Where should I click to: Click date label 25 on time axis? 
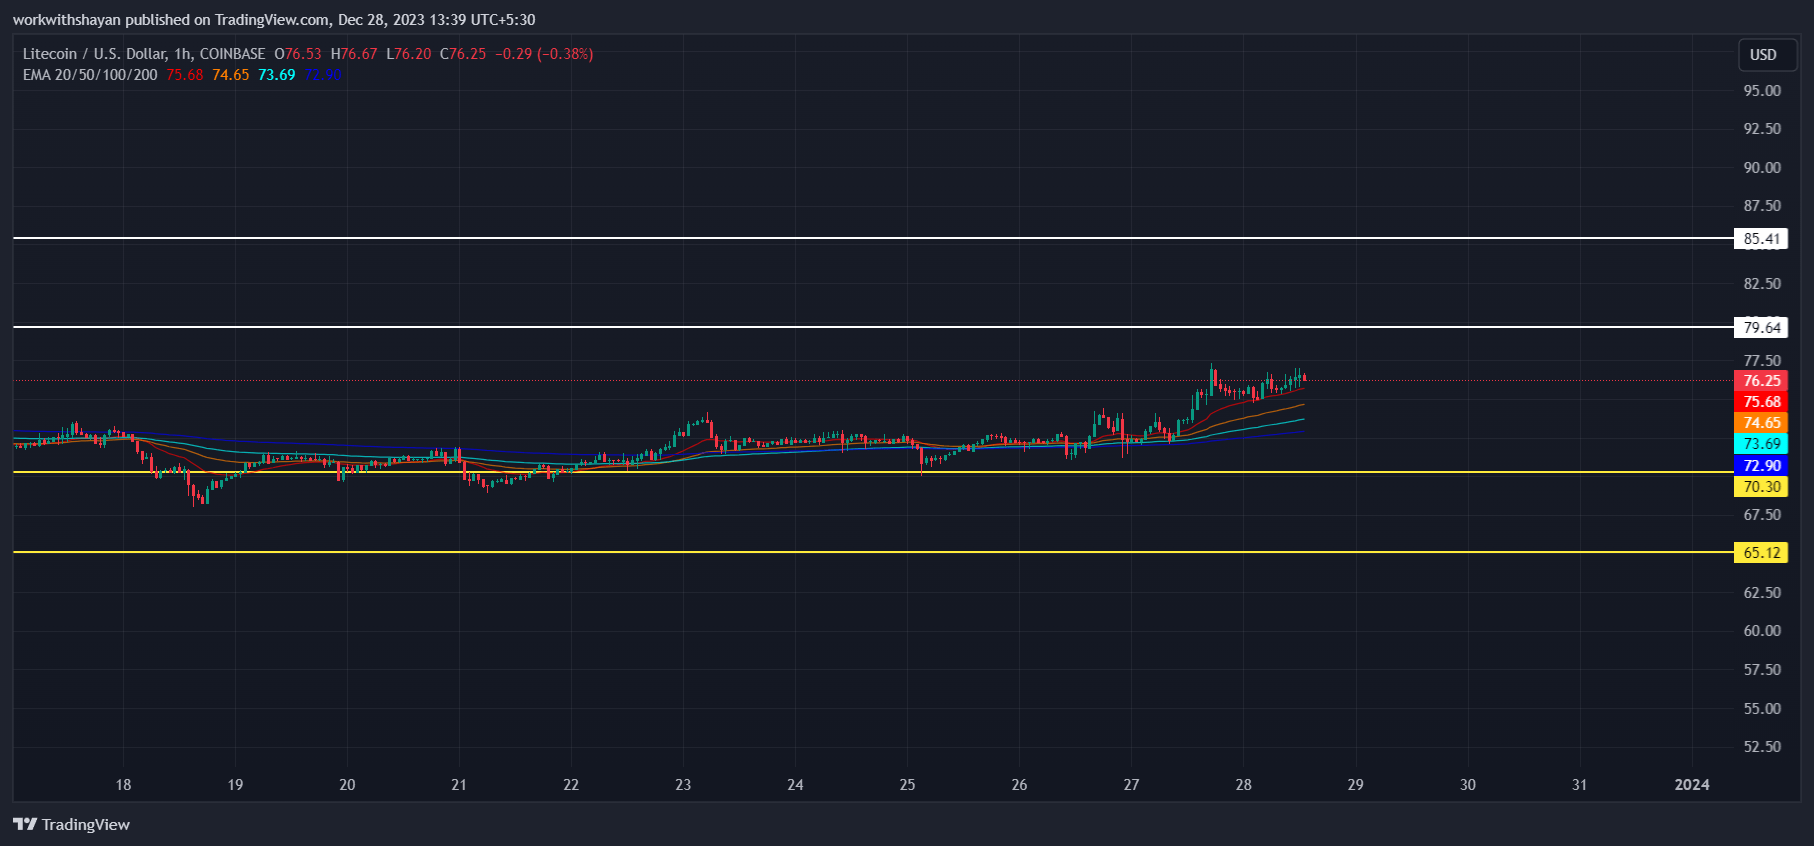coord(907,785)
